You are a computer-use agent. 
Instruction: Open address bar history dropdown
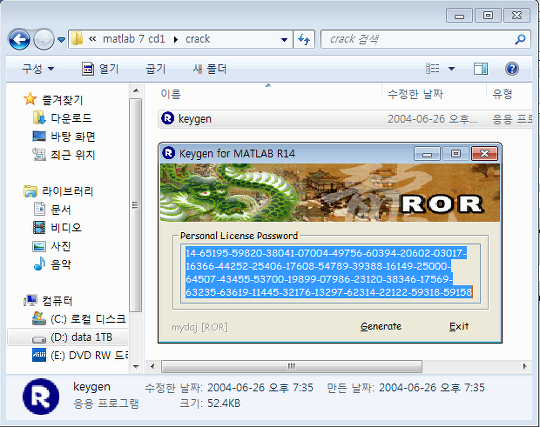point(284,40)
